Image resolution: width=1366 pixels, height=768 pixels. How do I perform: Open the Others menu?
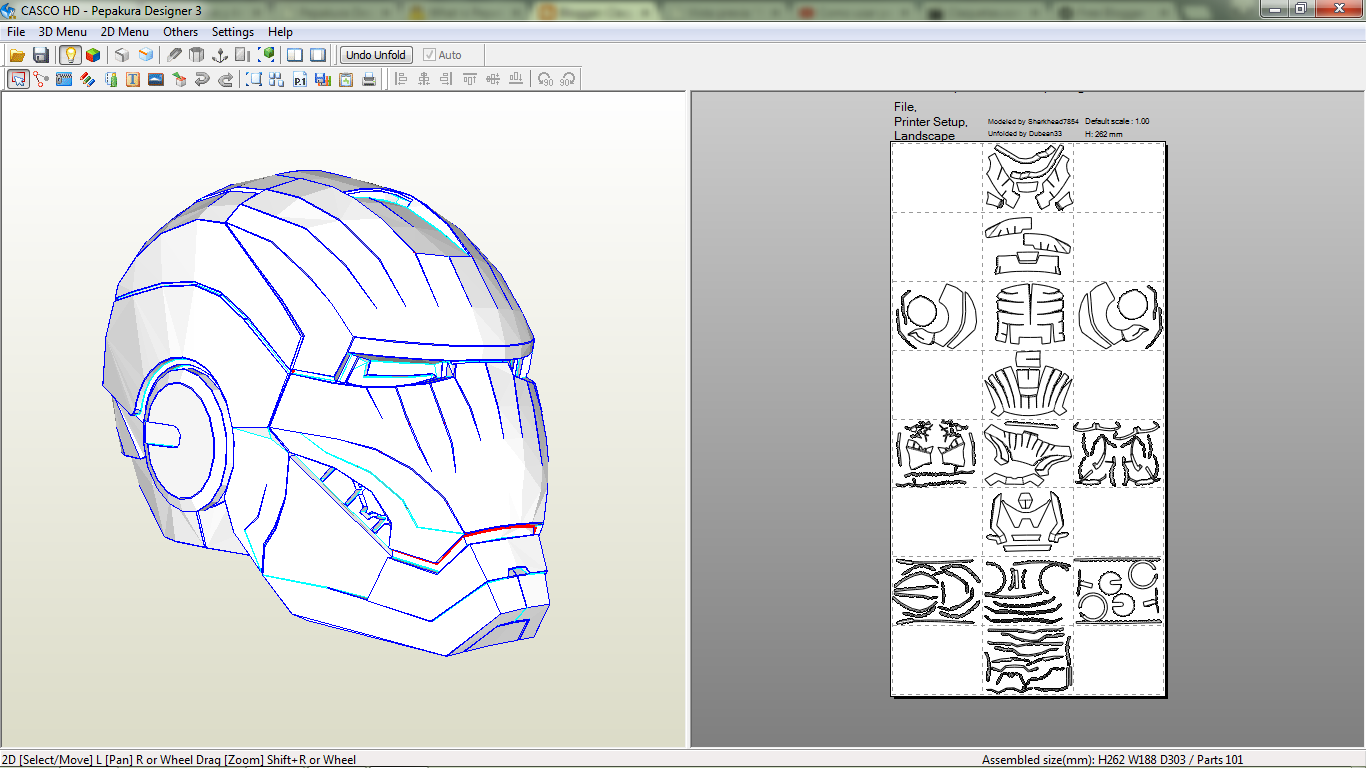tap(181, 32)
